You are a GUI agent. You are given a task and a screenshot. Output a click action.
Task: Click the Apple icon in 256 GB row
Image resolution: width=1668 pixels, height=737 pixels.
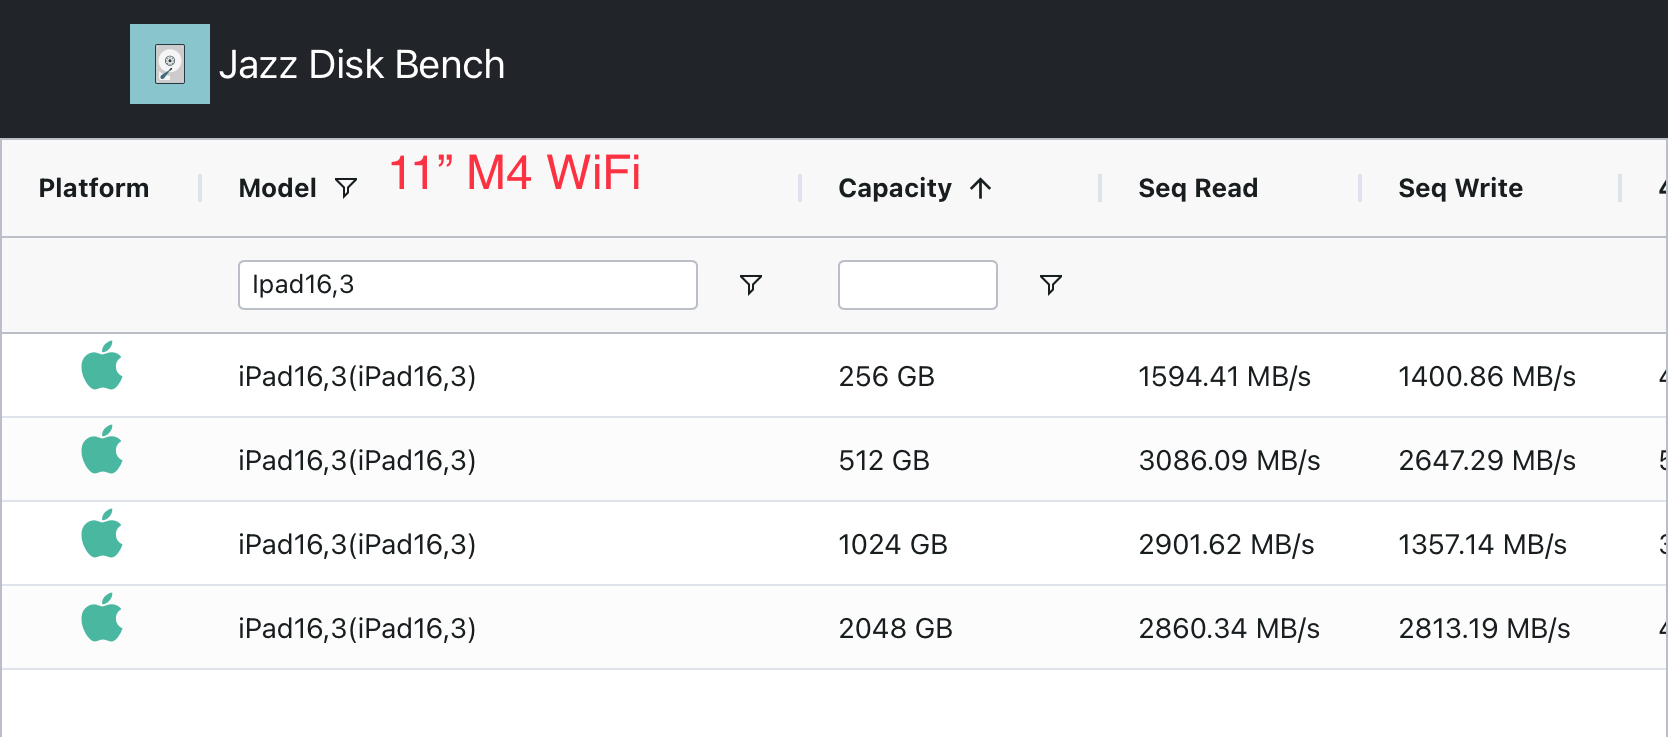(x=102, y=366)
